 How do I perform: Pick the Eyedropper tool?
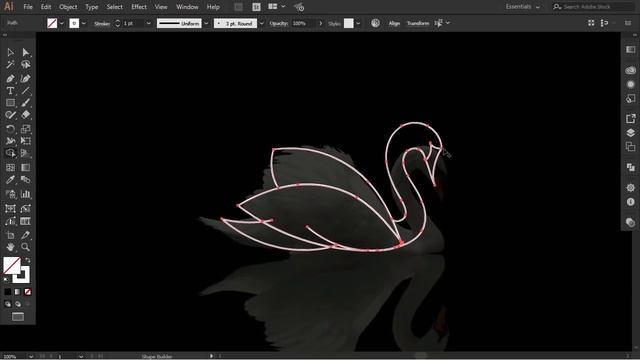[x=11, y=180]
